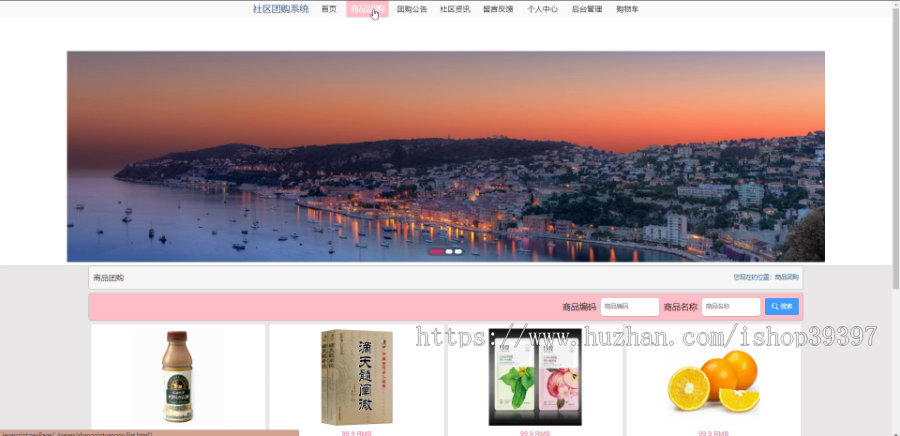Screen dimensions: 900x436
Task: Click the coastal sunset banner image
Action: click(446, 157)
